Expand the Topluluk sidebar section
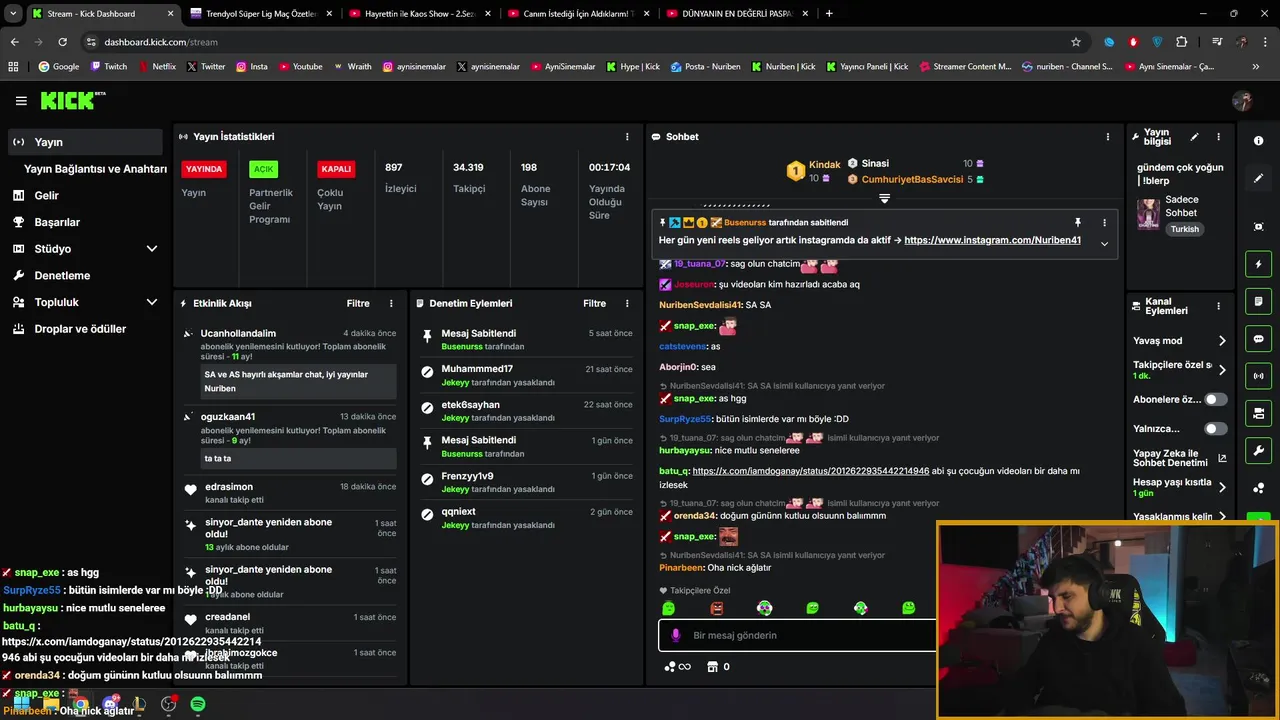 pyautogui.click(x=152, y=302)
